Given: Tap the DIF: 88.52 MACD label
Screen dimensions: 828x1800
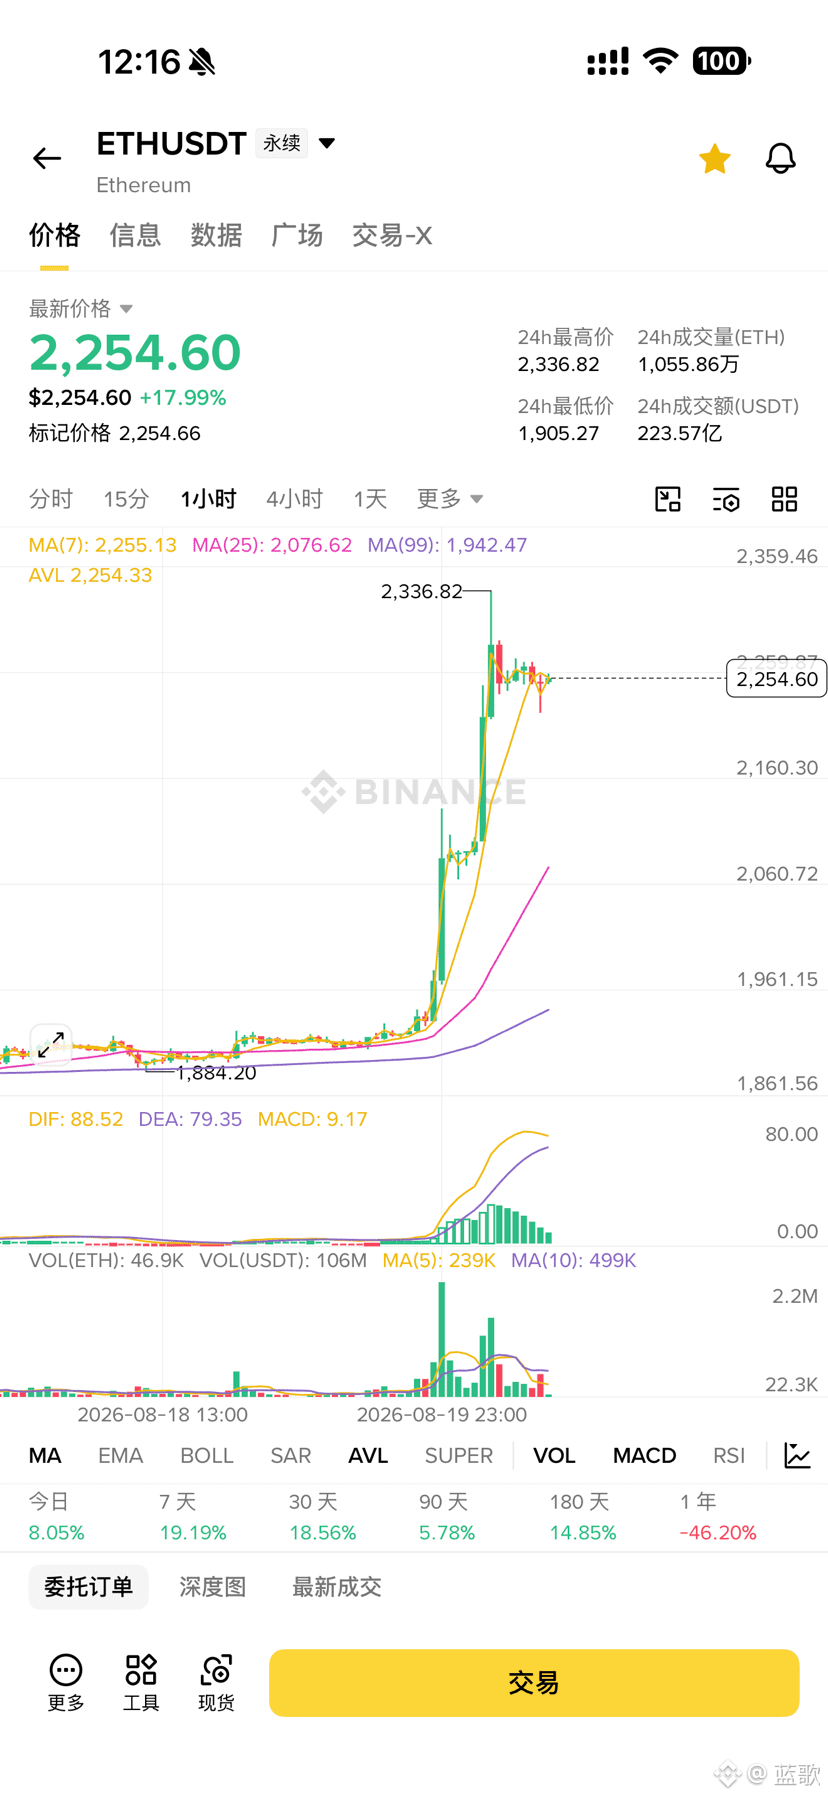Looking at the screenshot, I should point(76,1119).
